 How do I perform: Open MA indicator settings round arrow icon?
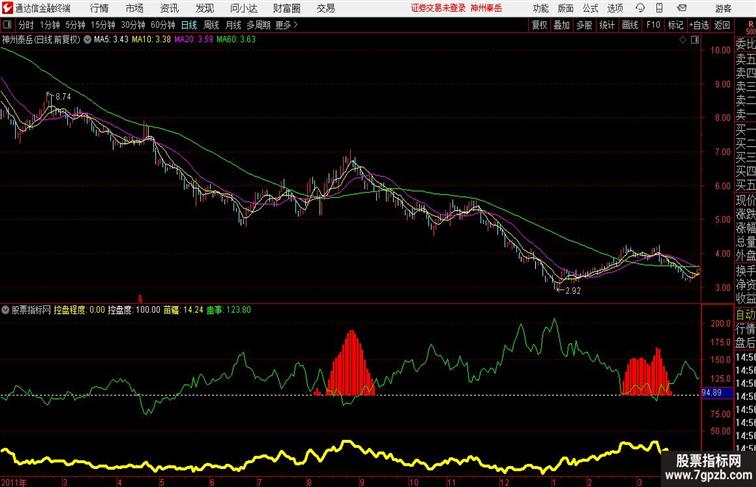coord(87,40)
